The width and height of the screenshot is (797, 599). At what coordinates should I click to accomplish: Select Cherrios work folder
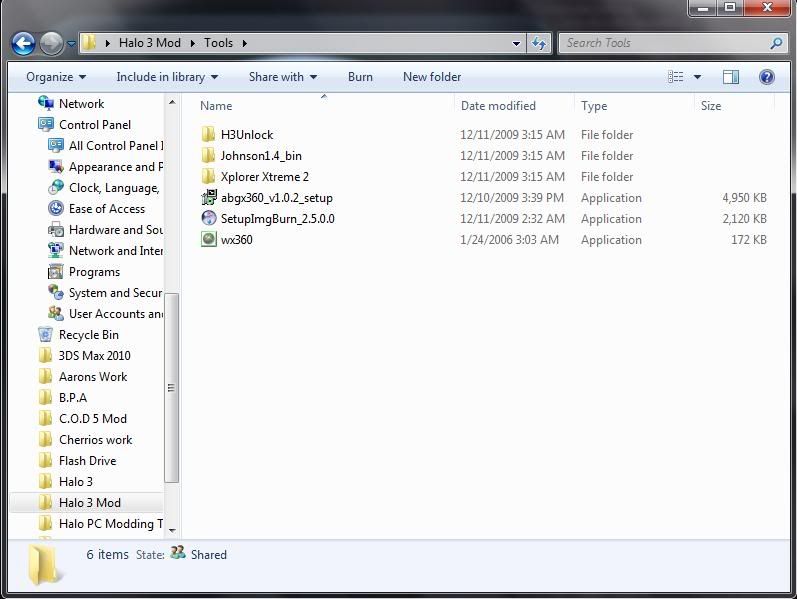pos(96,440)
